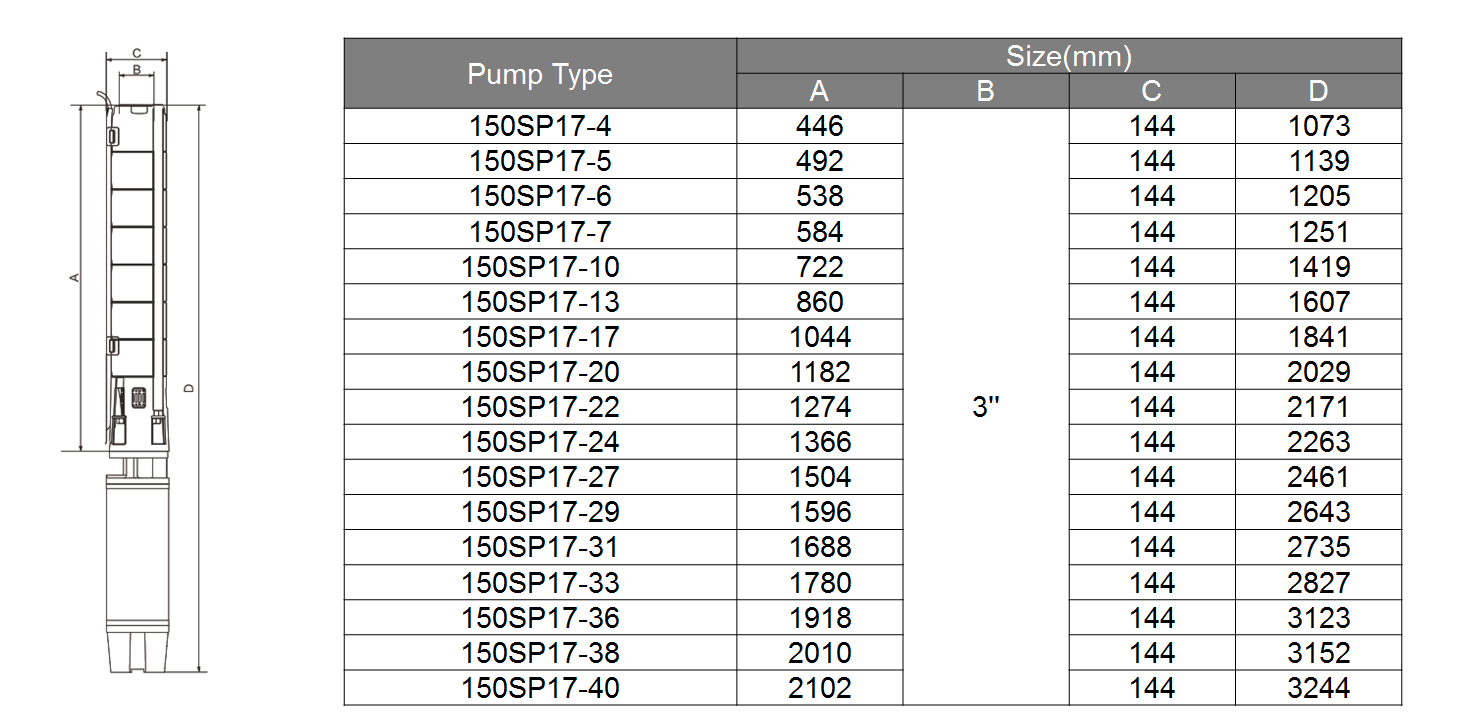1462x719 pixels.
Task: Select the D value 2029
Action: [x=1318, y=372]
